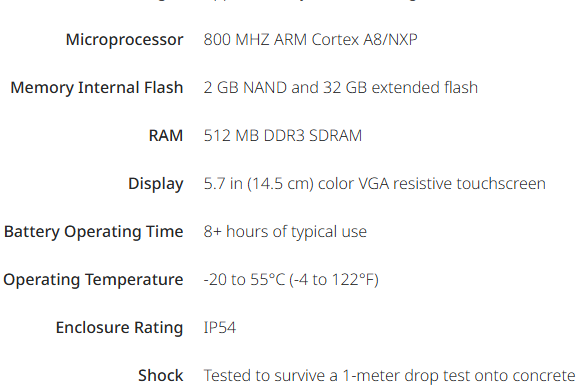
Task: Click the 122°F text in temperature row
Action: pyautogui.click(x=355, y=279)
